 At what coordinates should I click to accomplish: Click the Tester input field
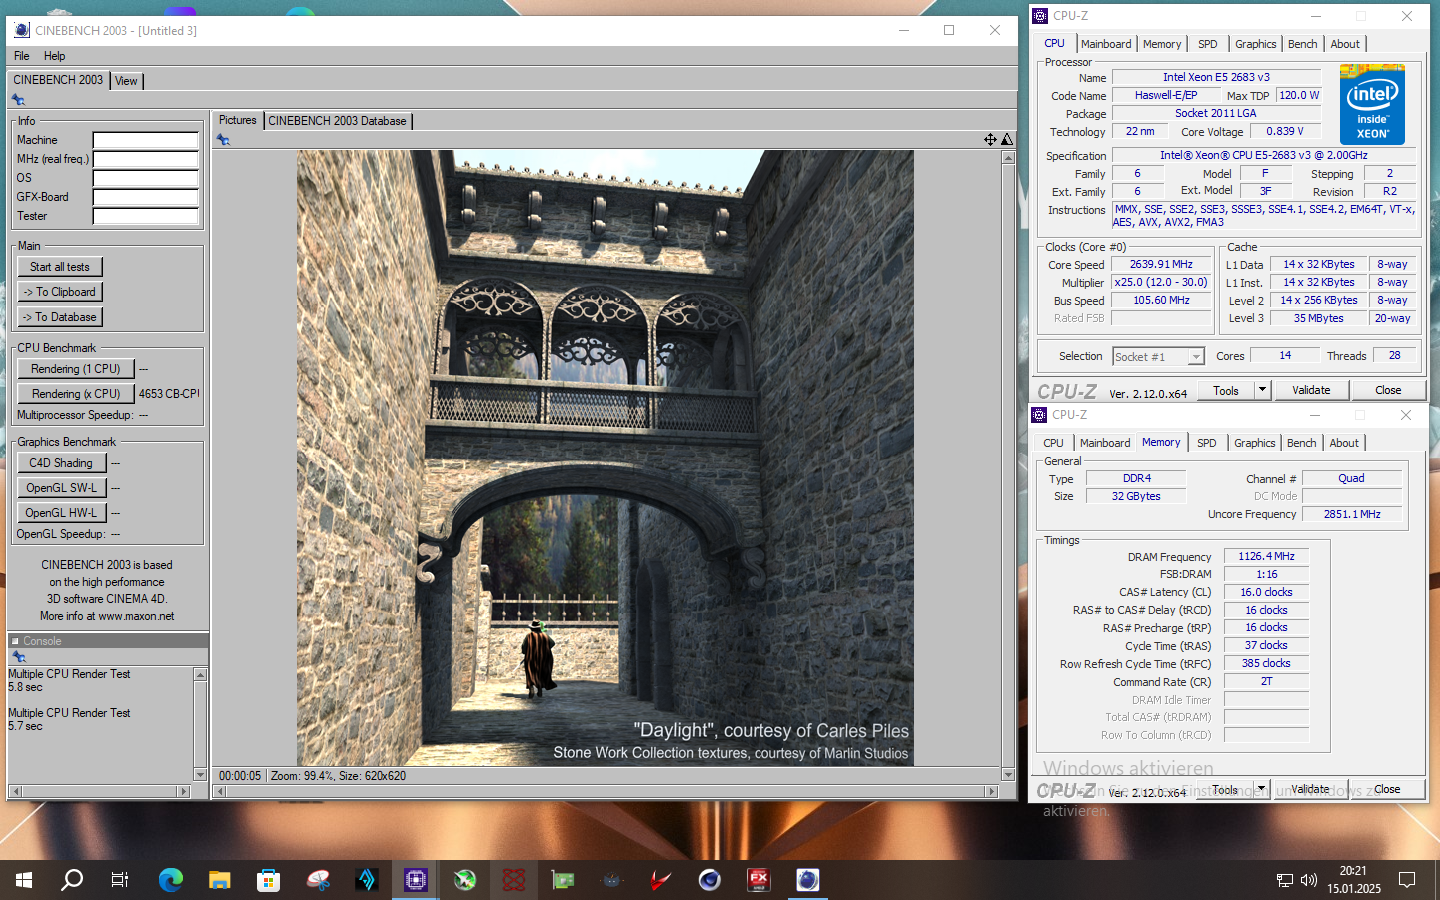146,216
